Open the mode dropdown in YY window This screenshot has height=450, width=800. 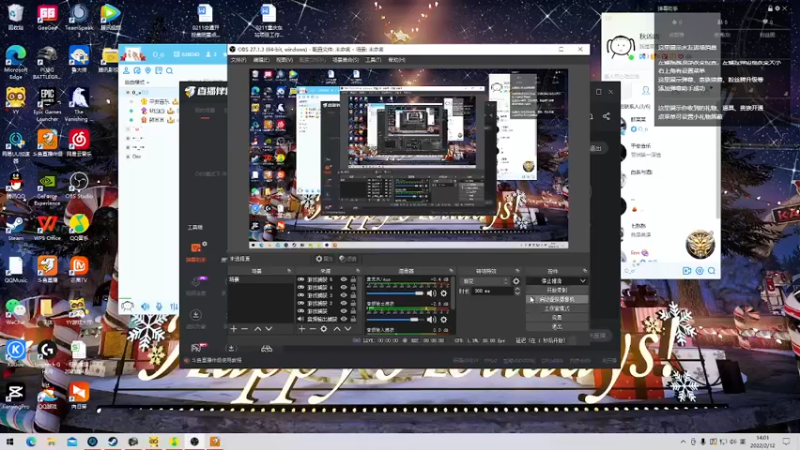137,82
